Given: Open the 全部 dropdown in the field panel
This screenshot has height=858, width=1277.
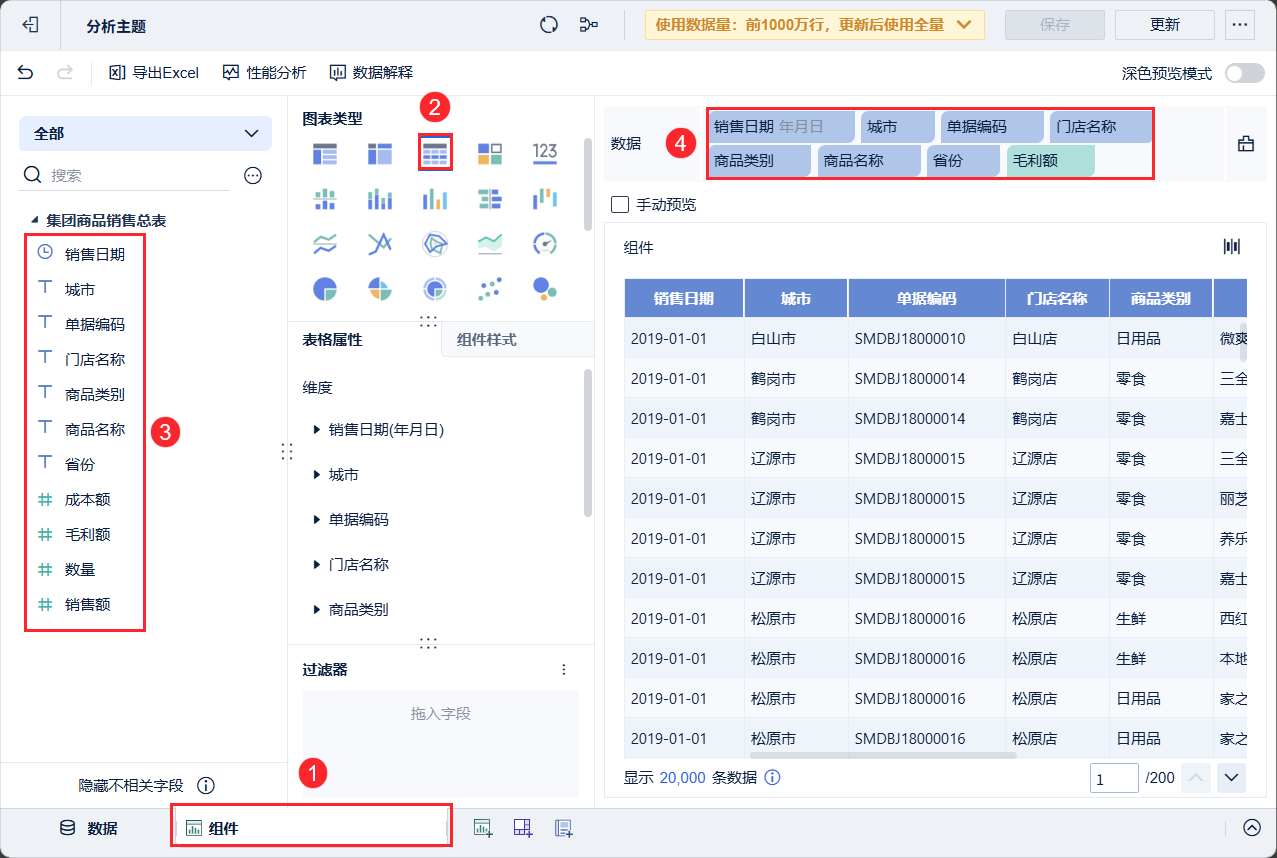Looking at the screenshot, I should [145, 133].
